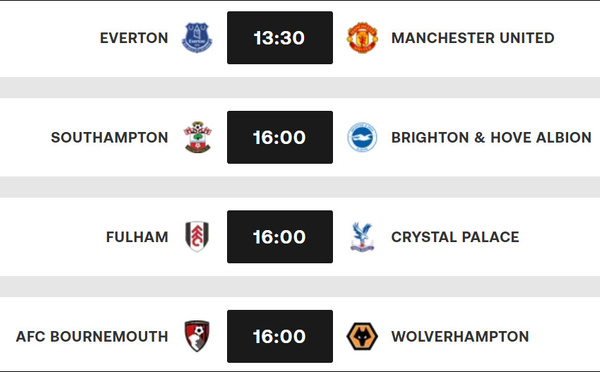600x372 pixels.
Task: Open the FULHAM team name
Action: click(x=137, y=237)
